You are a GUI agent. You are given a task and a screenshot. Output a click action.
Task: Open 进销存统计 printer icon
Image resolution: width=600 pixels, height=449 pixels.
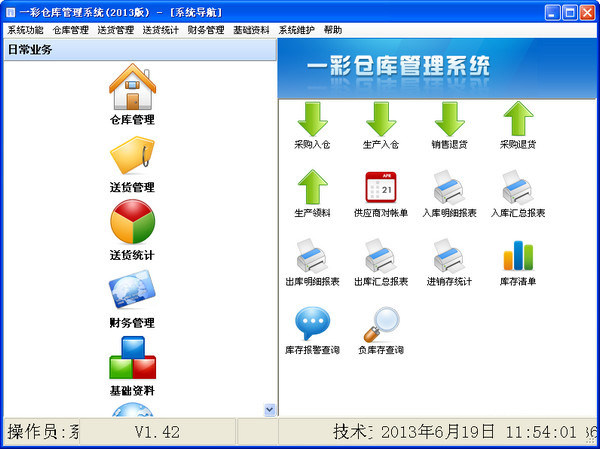pyautogui.click(x=450, y=256)
